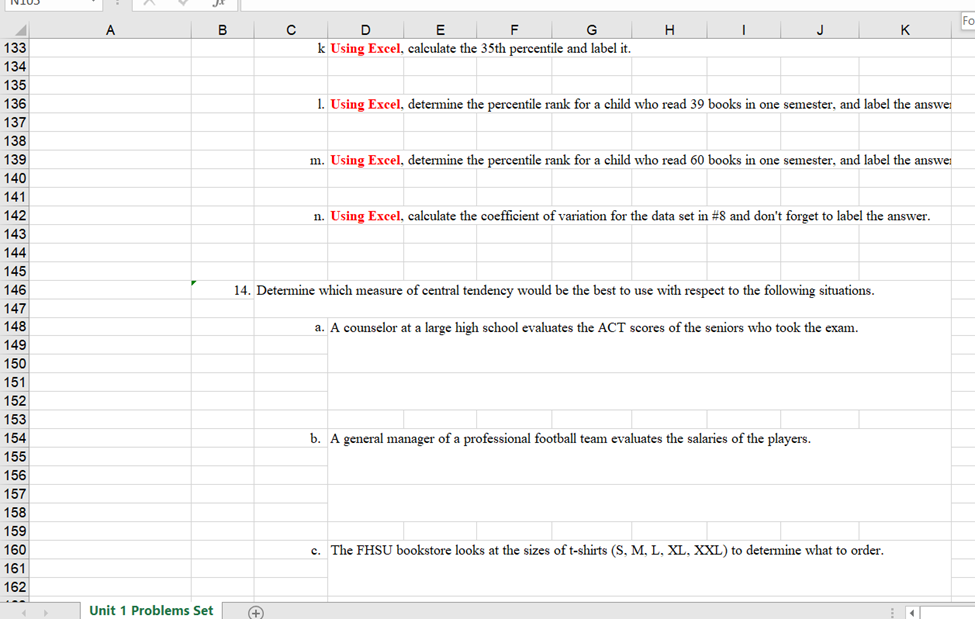This screenshot has height=619, width=975.
Task: Click the 'b.' item label in row 154
Action: click(316, 439)
